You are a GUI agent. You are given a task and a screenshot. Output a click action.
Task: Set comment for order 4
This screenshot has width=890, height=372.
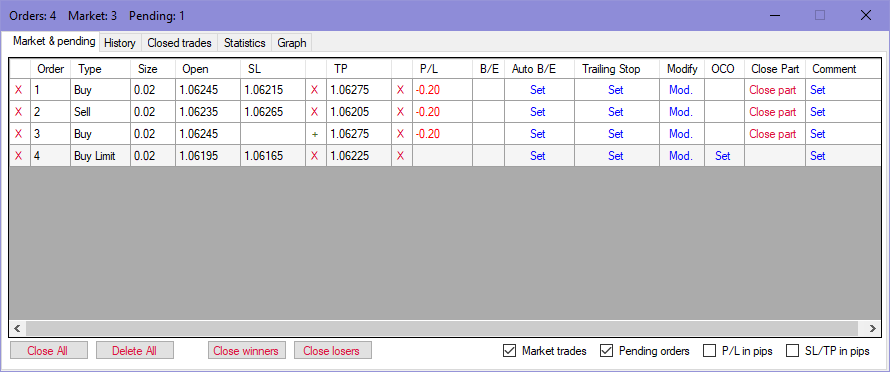tap(817, 156)
